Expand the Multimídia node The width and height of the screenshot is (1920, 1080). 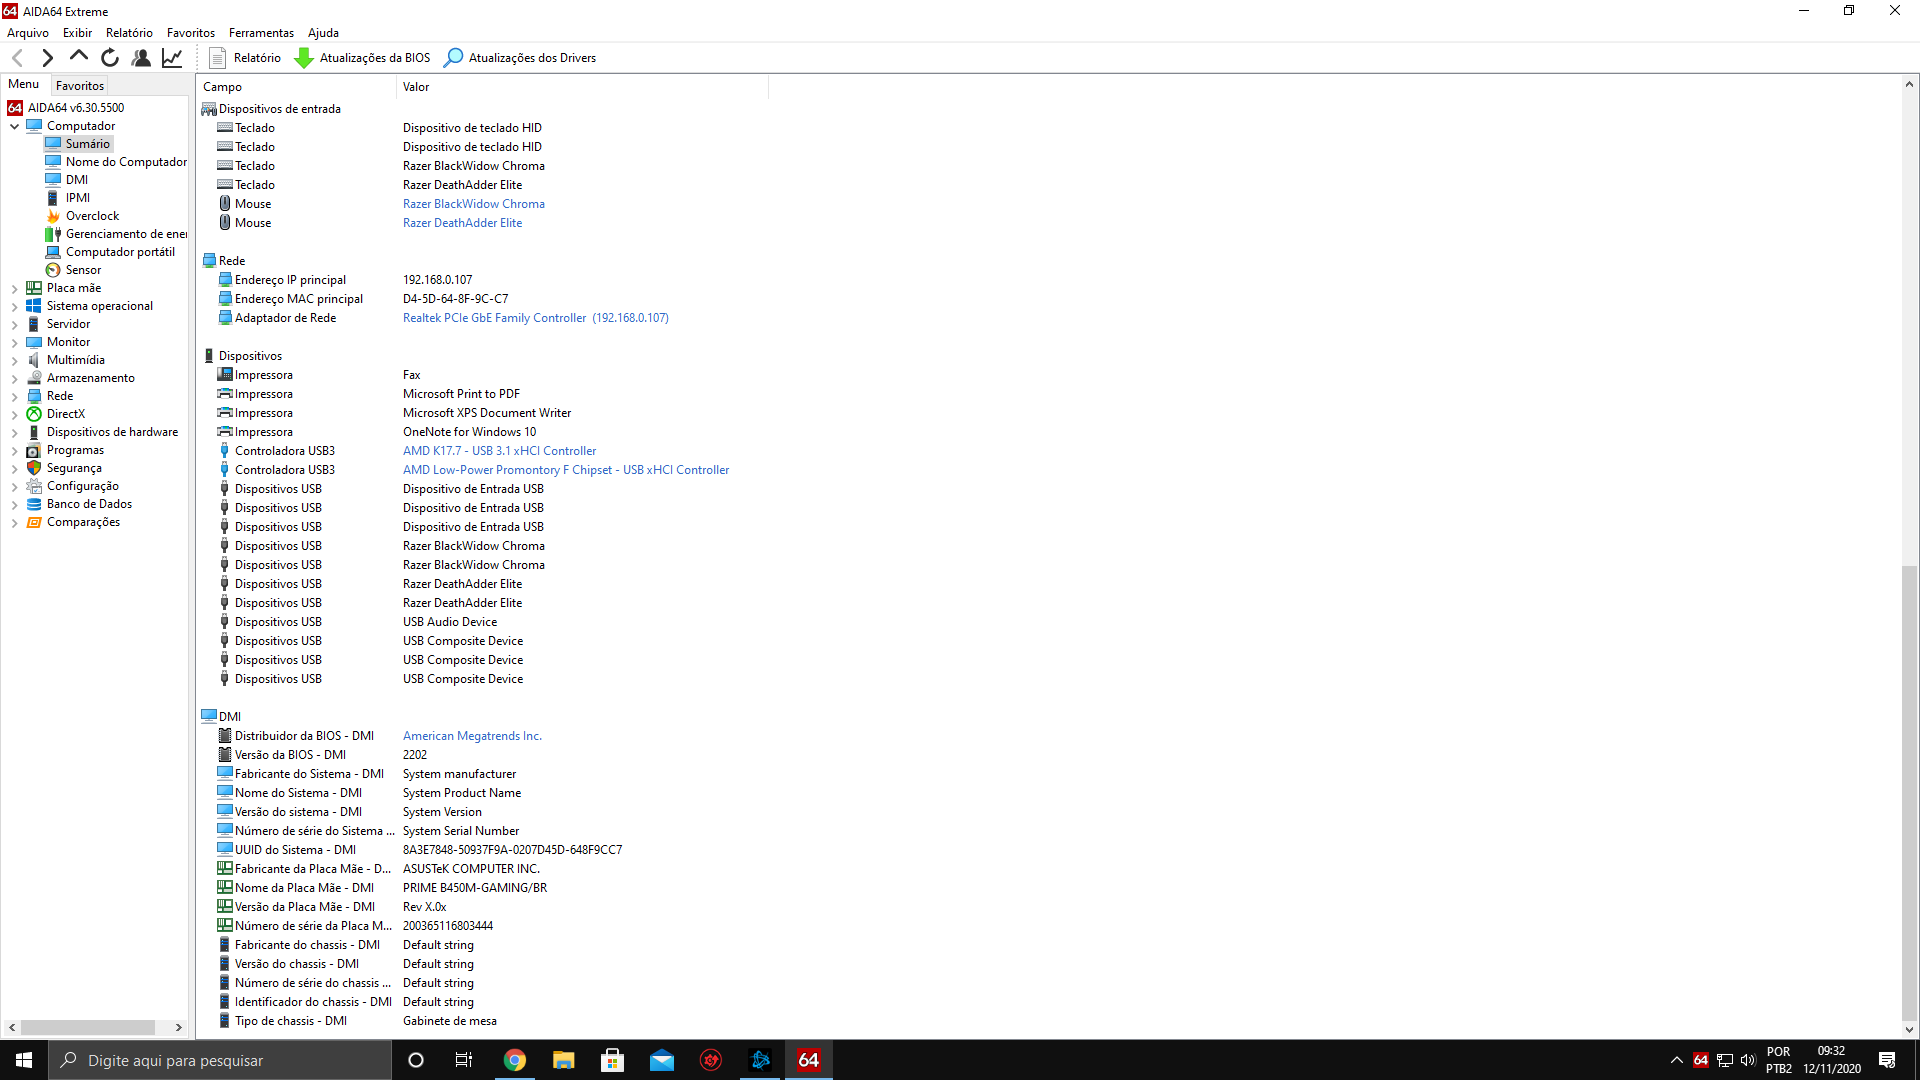click(14, 360)
